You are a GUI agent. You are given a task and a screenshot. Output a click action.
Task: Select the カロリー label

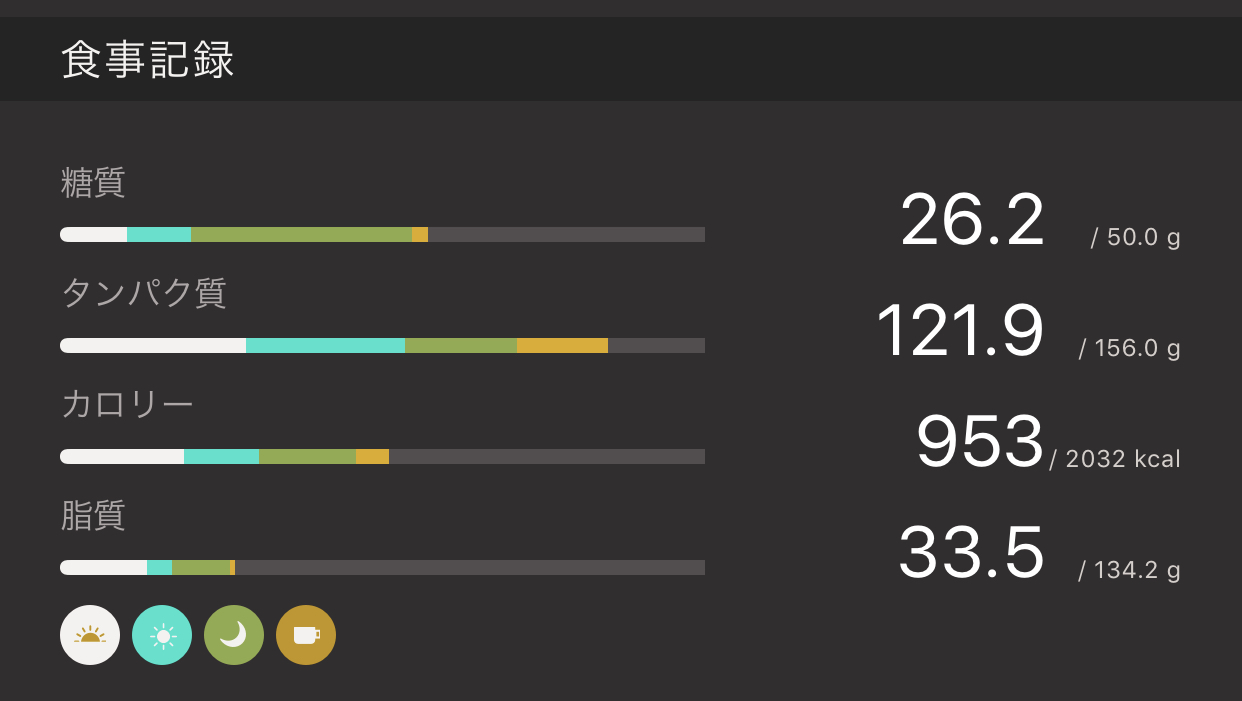coord(127,404)
